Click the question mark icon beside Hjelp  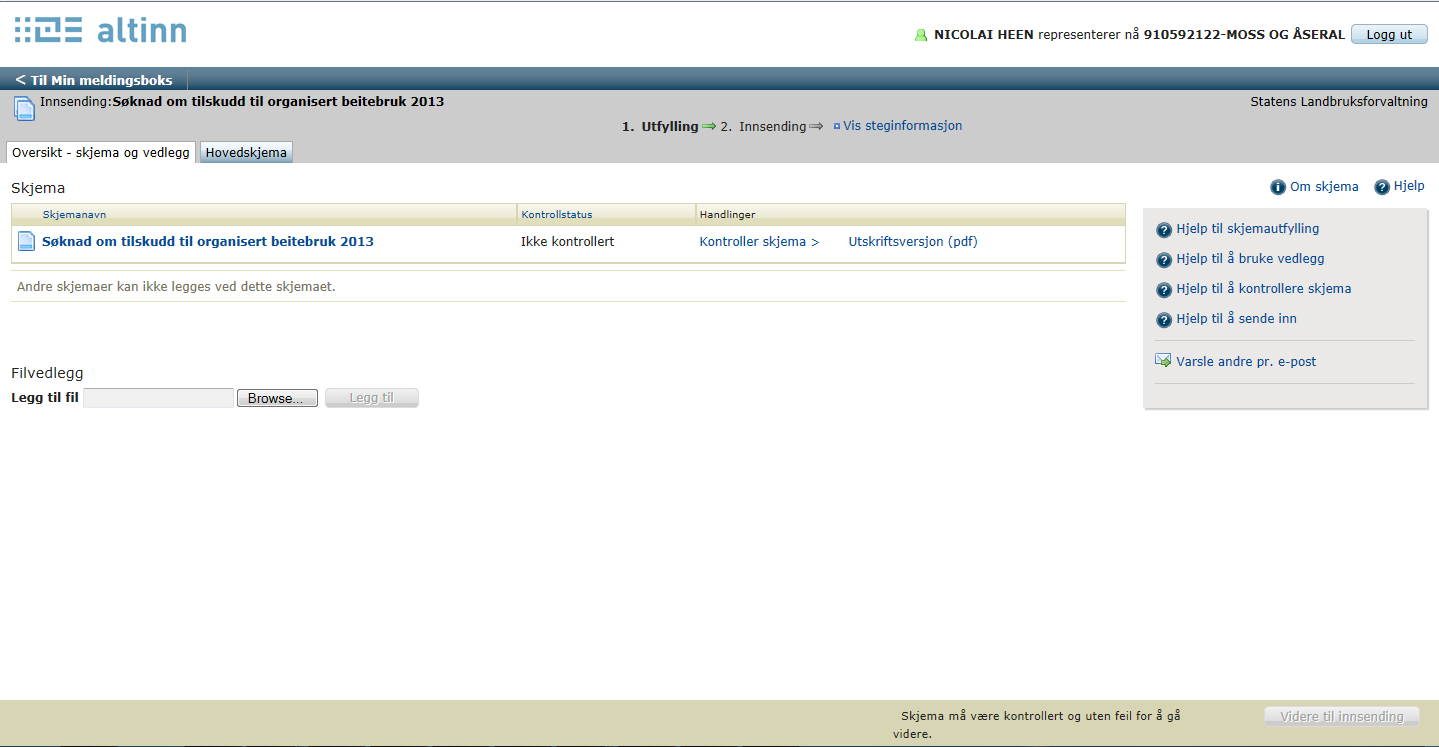[x=1382, y=187]
